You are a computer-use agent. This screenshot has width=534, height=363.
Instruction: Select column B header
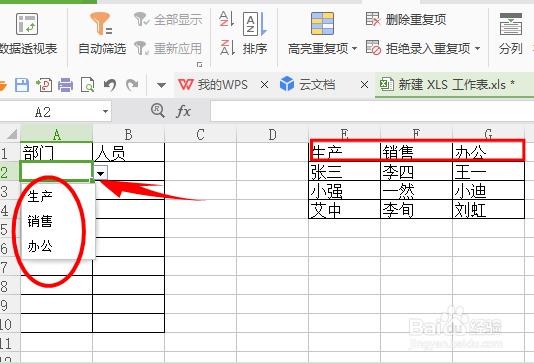(128, 134)
